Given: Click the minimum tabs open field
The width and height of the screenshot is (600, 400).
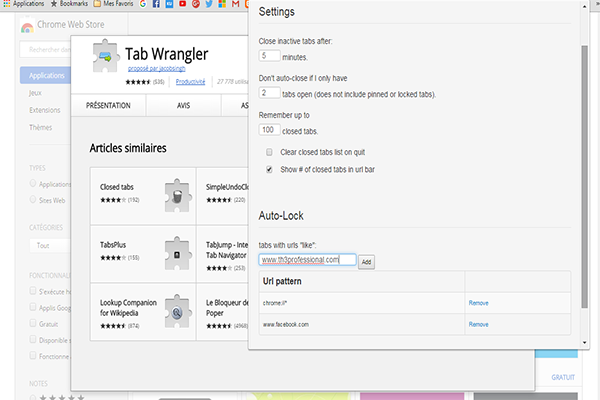Looking at the screenshot, I should pyautogui.click(x=269, y=93).
